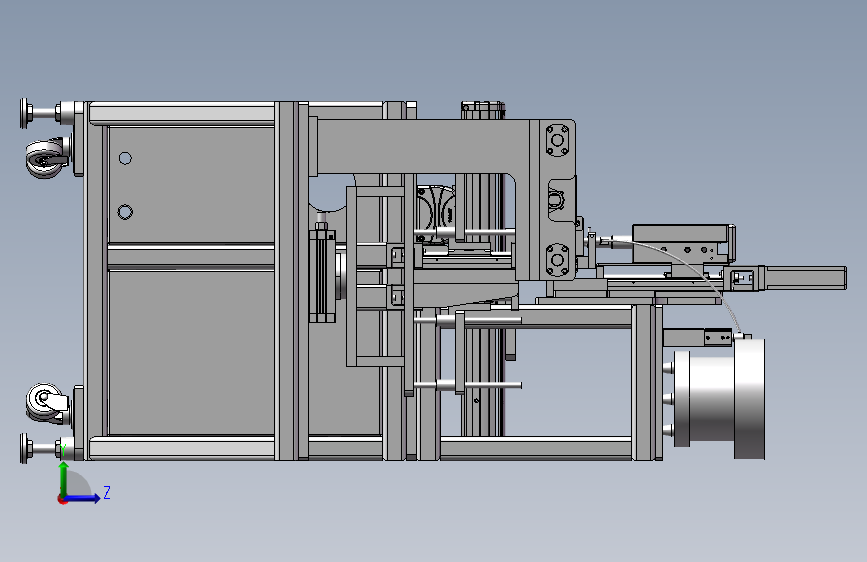Click the green Y axis arrow of triad
Screen dimensions: 867x562
[64, 478]
